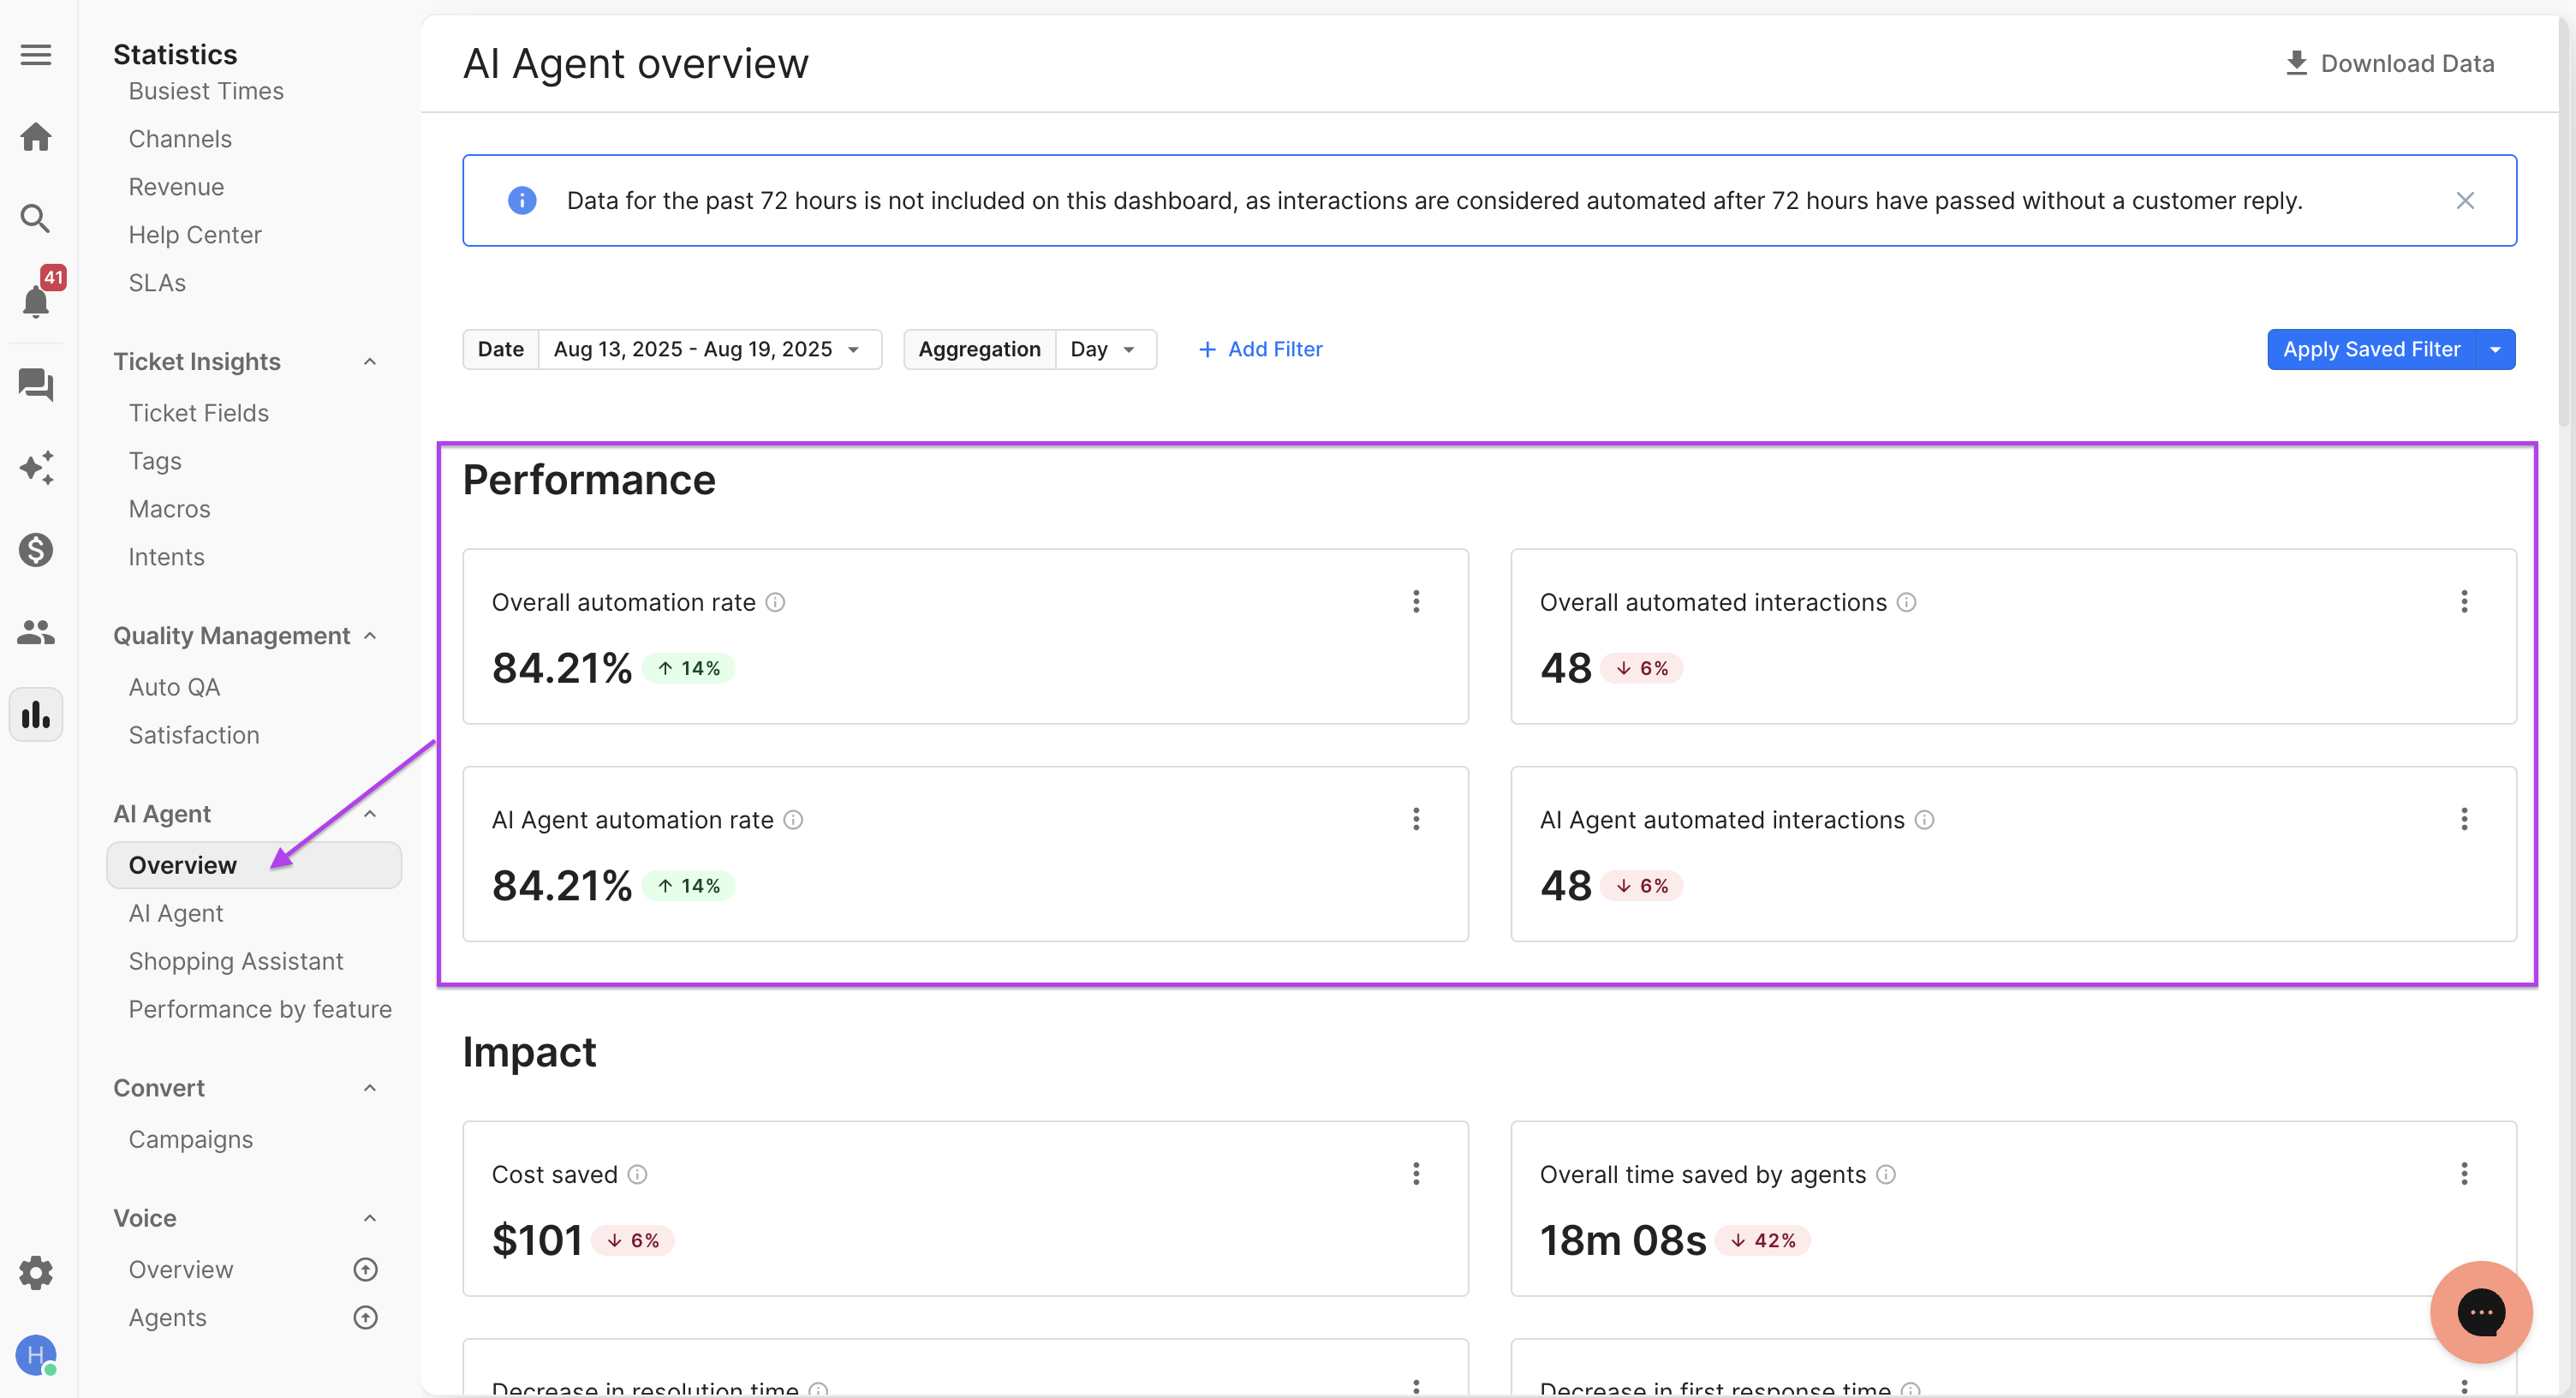2576x1398 pixels.
Task: Open the hamburger navigation menu
Action: tap(36, 55)
